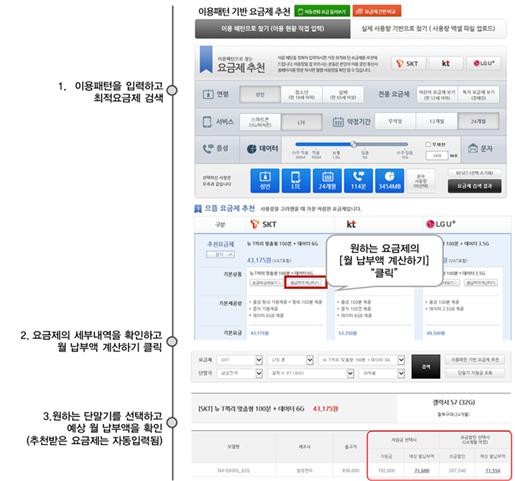Image resolution: width=515 pixels, height=481 pixels.
Task: Select the LG U+ carrier filter button
Action: [x=483, y=63]
